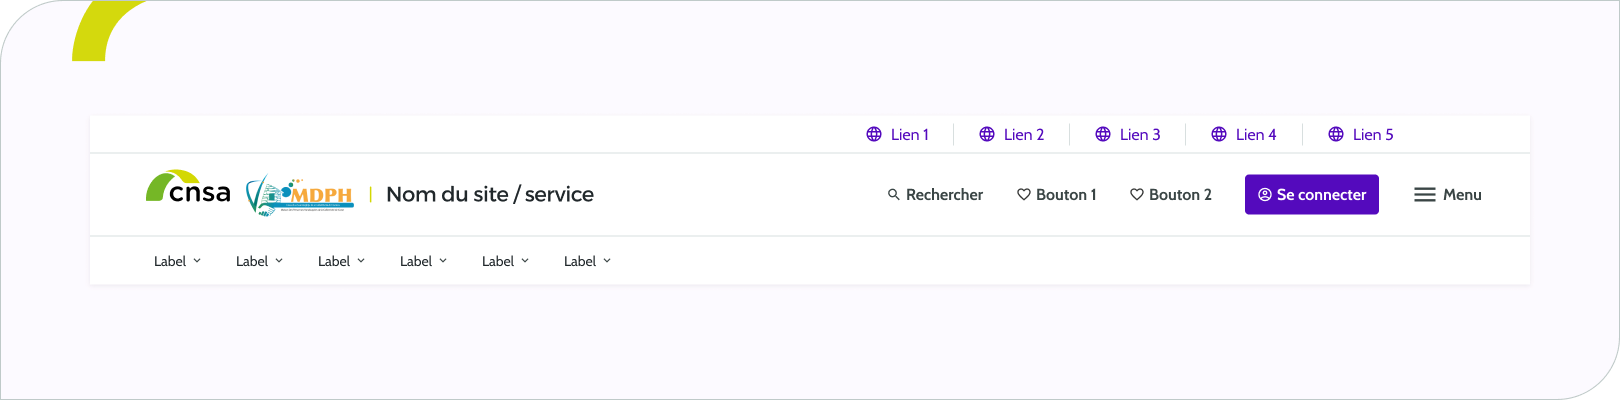Screen dimensions: 1620x400
Task: Click the globe icon beside Lien 3
Action: (1103, 135)
